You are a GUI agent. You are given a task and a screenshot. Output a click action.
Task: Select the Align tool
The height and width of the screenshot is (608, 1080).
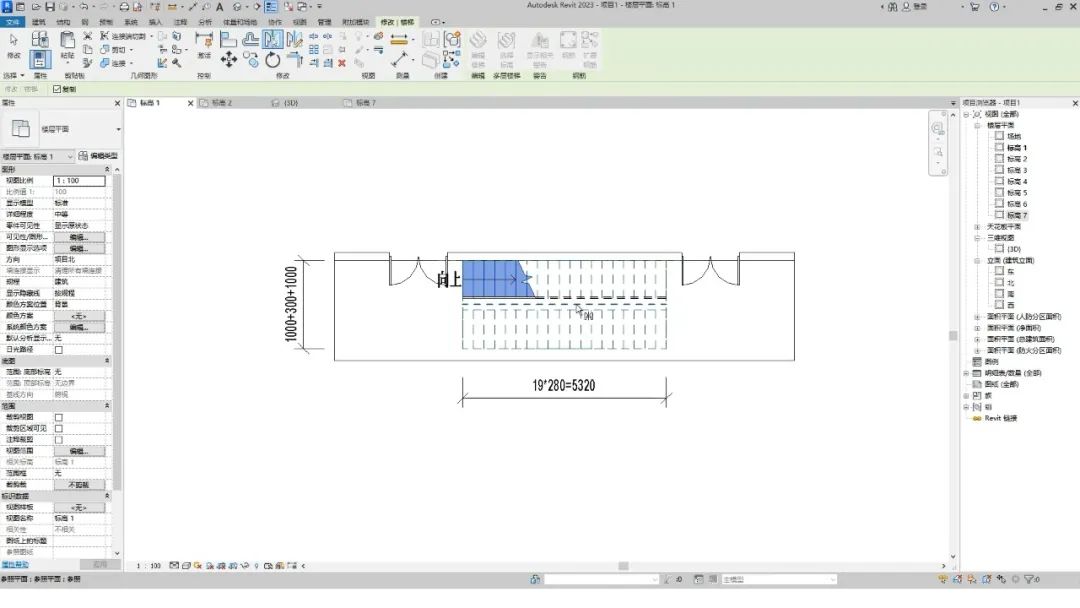pos(229,39)
